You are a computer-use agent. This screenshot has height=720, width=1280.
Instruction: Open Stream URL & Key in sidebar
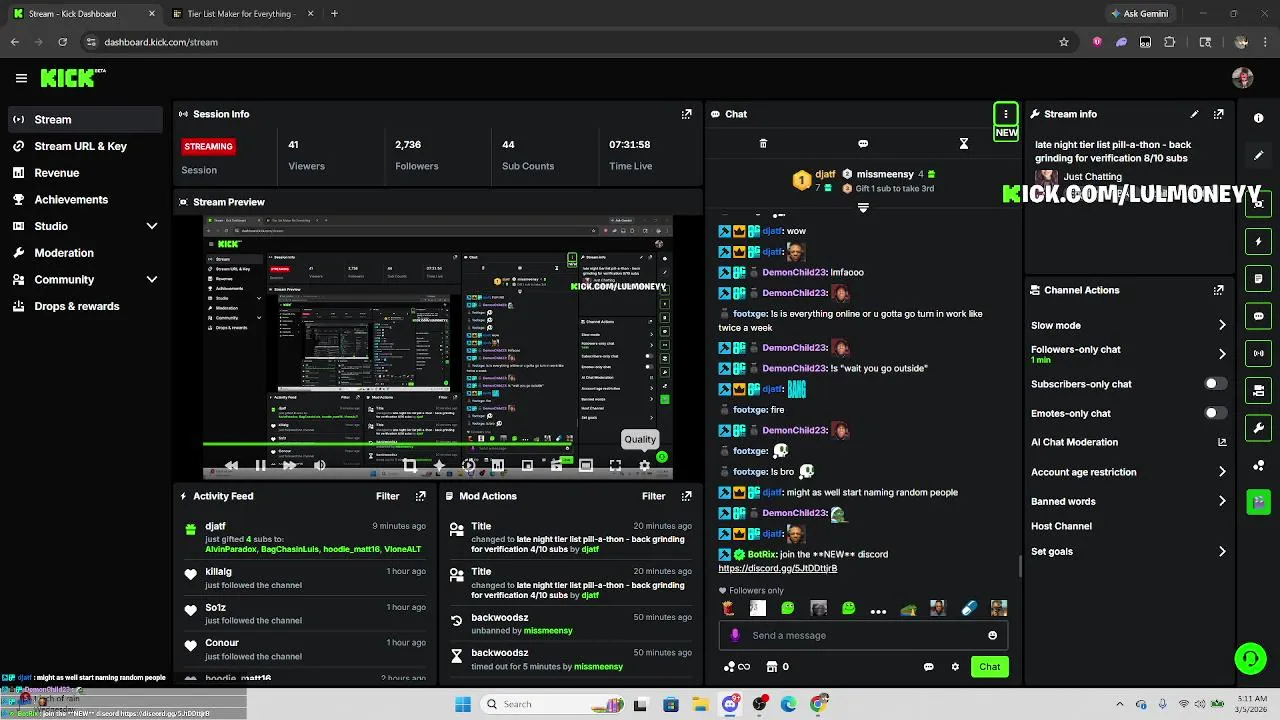point(81,146)
